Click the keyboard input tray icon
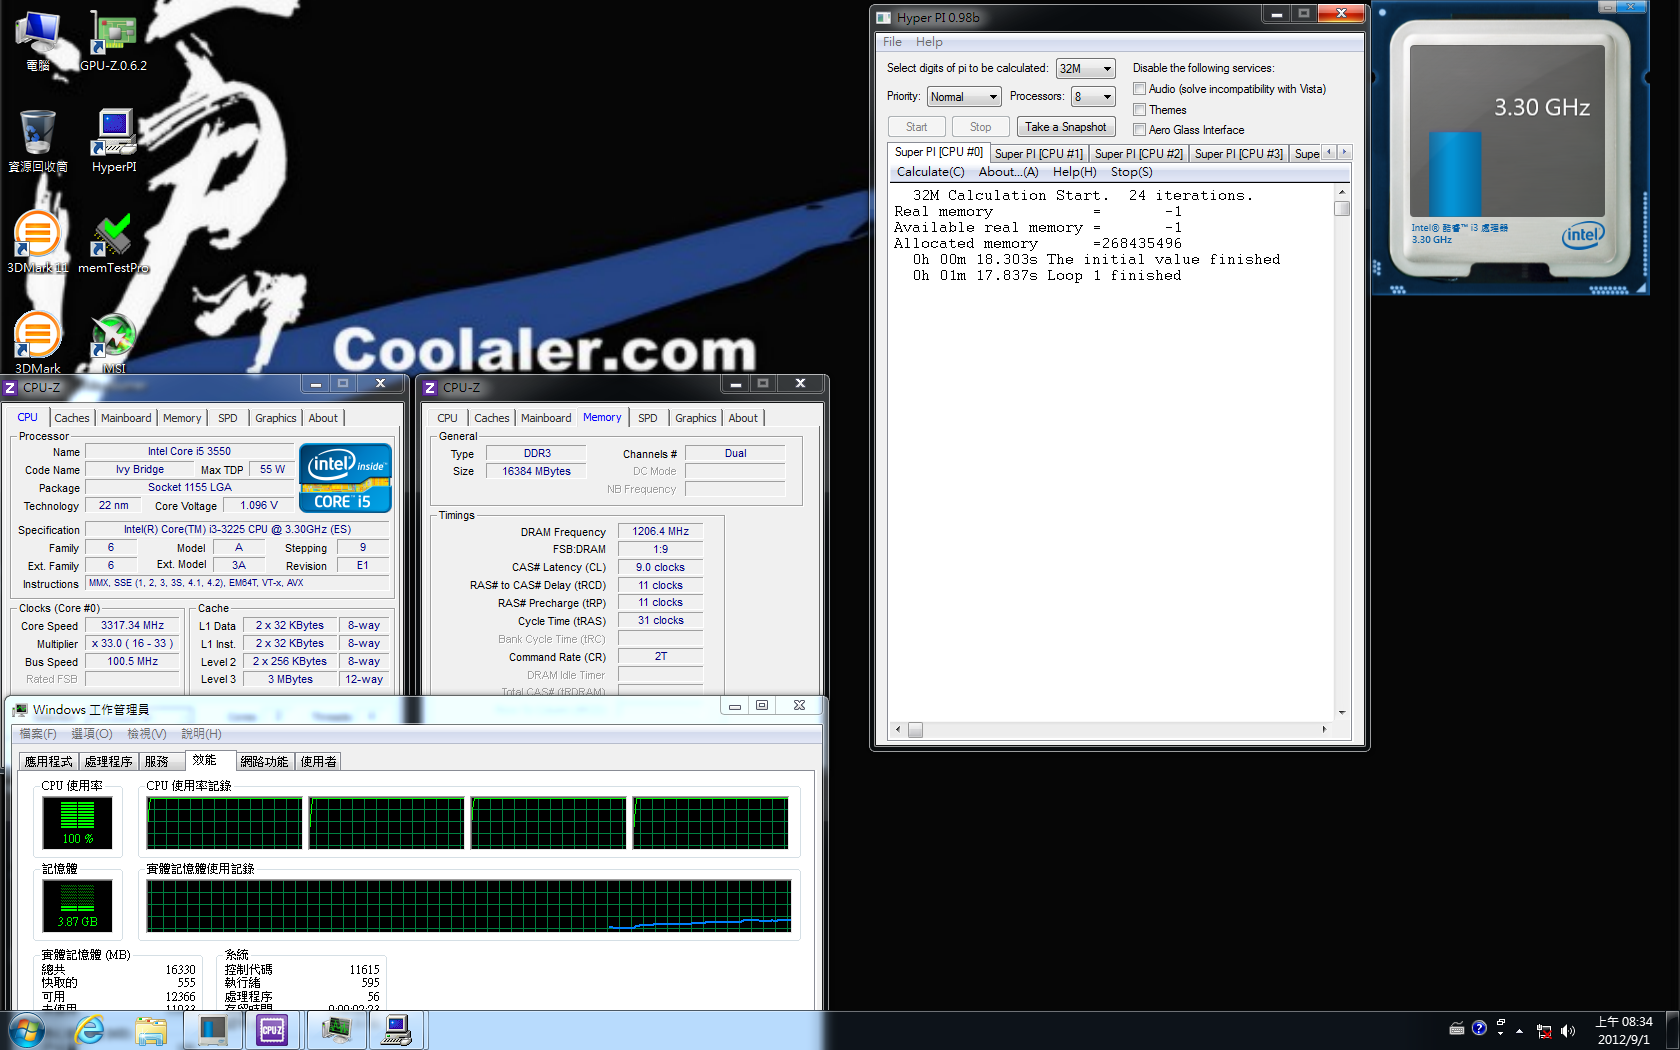1680x1050 pixels. point(1457,1028)
